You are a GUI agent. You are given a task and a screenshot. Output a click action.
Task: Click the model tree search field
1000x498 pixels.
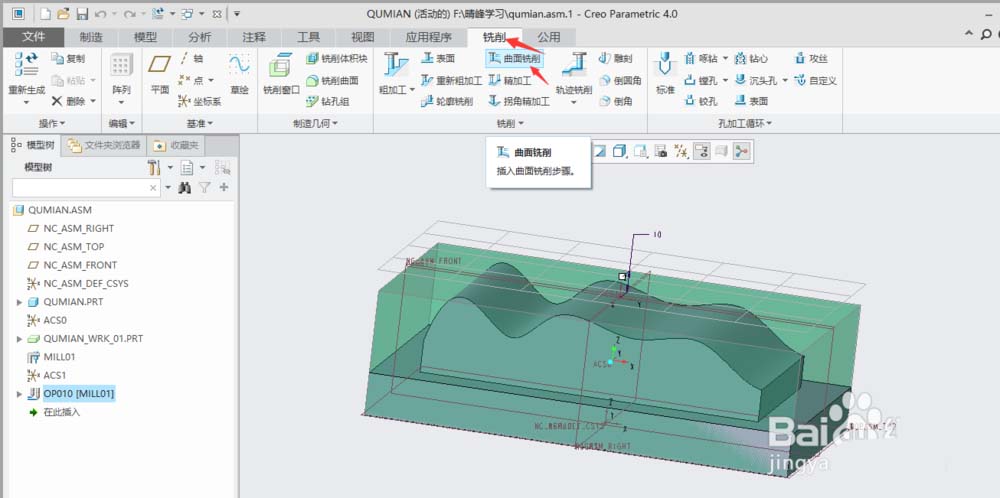(x=86, y=187)
